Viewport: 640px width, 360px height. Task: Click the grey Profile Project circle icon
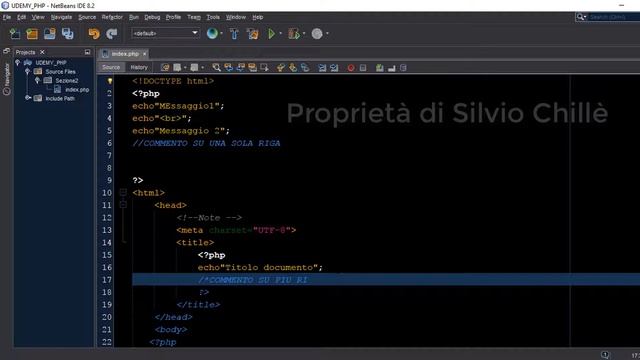point(317,33)
